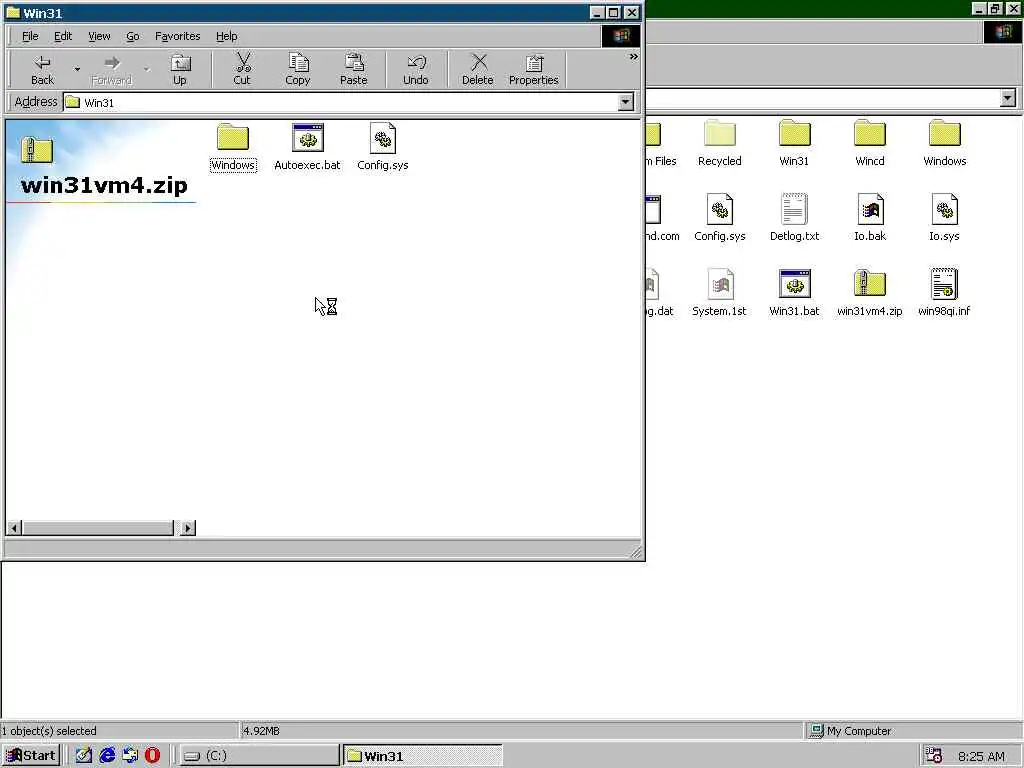Image resolution: width=1024 pixels, height=768 pixels.
Task: Click the Paste toolbar button
Action: (x=354, y=70)
